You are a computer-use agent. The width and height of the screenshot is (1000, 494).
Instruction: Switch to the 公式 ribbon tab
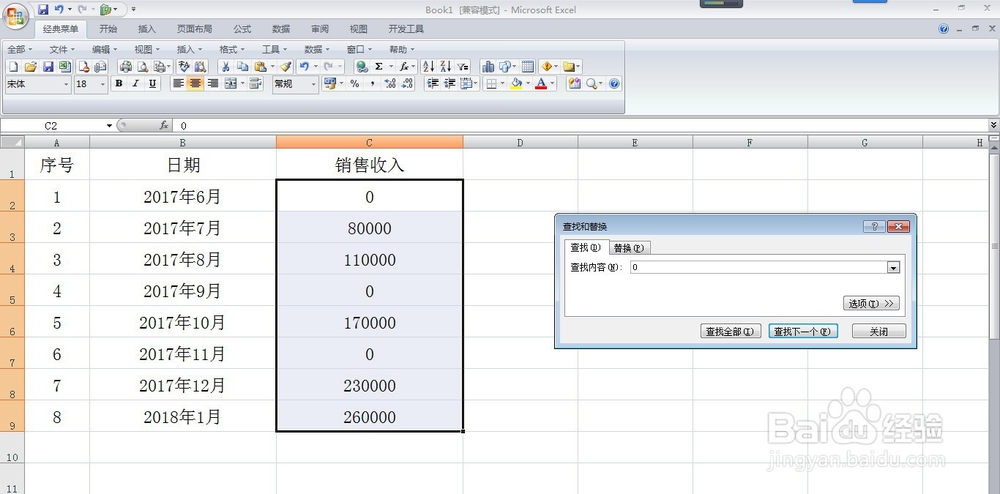[242, 29]
